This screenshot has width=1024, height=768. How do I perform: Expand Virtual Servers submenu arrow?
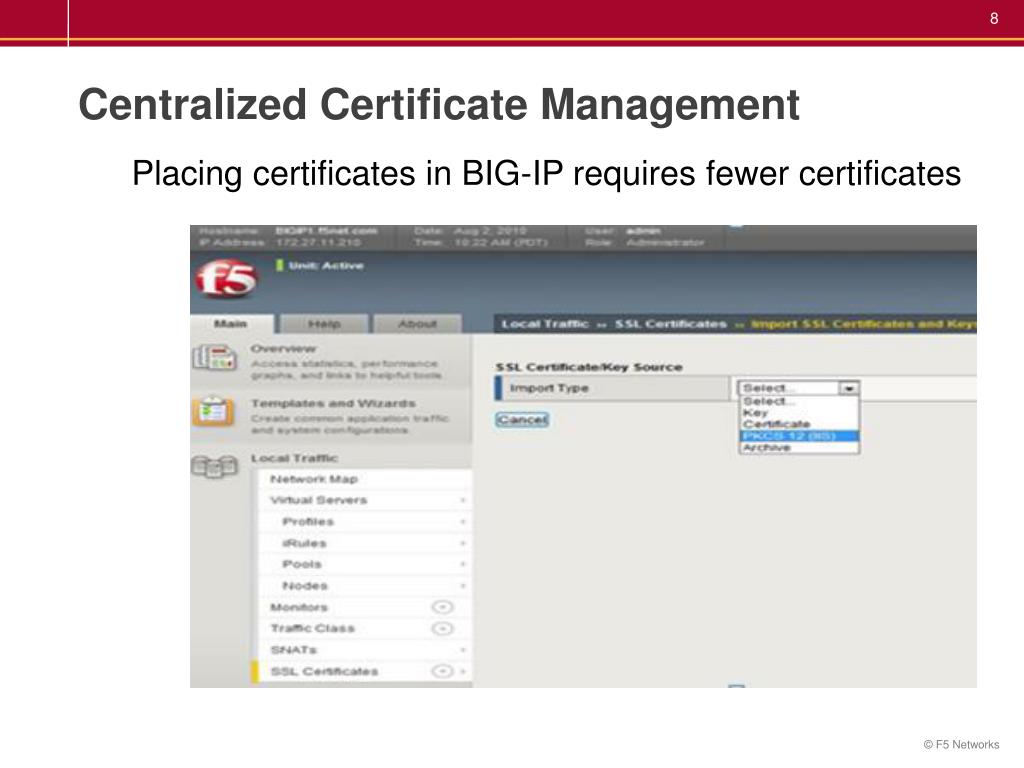click(x=463, y=500)
